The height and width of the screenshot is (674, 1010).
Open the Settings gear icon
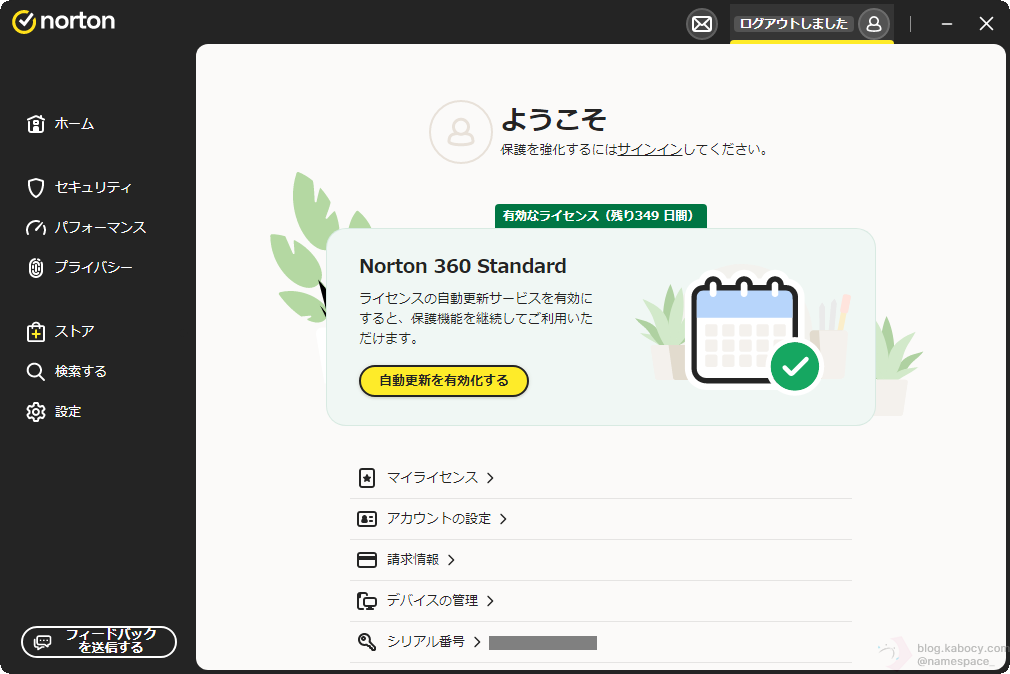[36, 412]
